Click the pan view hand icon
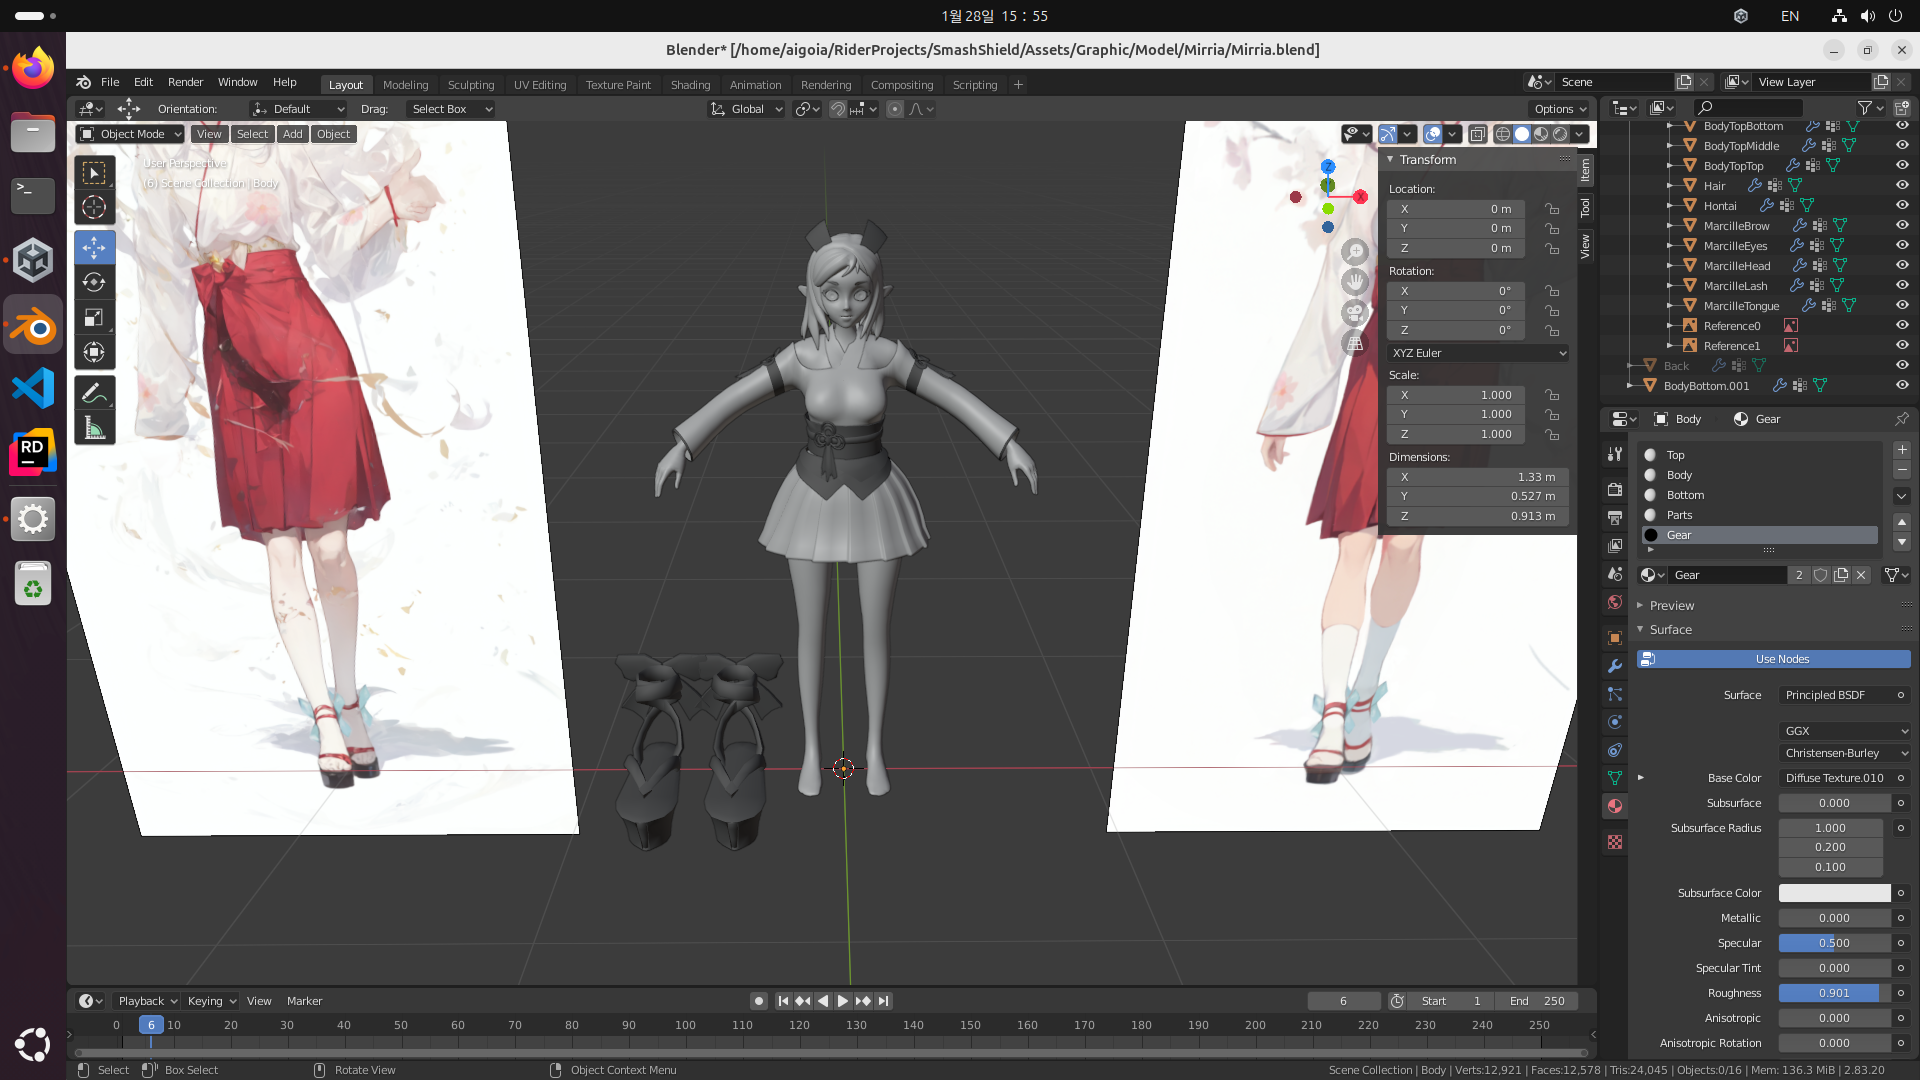Viewport: 1920px width, 1080px height. pos(1354,282)
